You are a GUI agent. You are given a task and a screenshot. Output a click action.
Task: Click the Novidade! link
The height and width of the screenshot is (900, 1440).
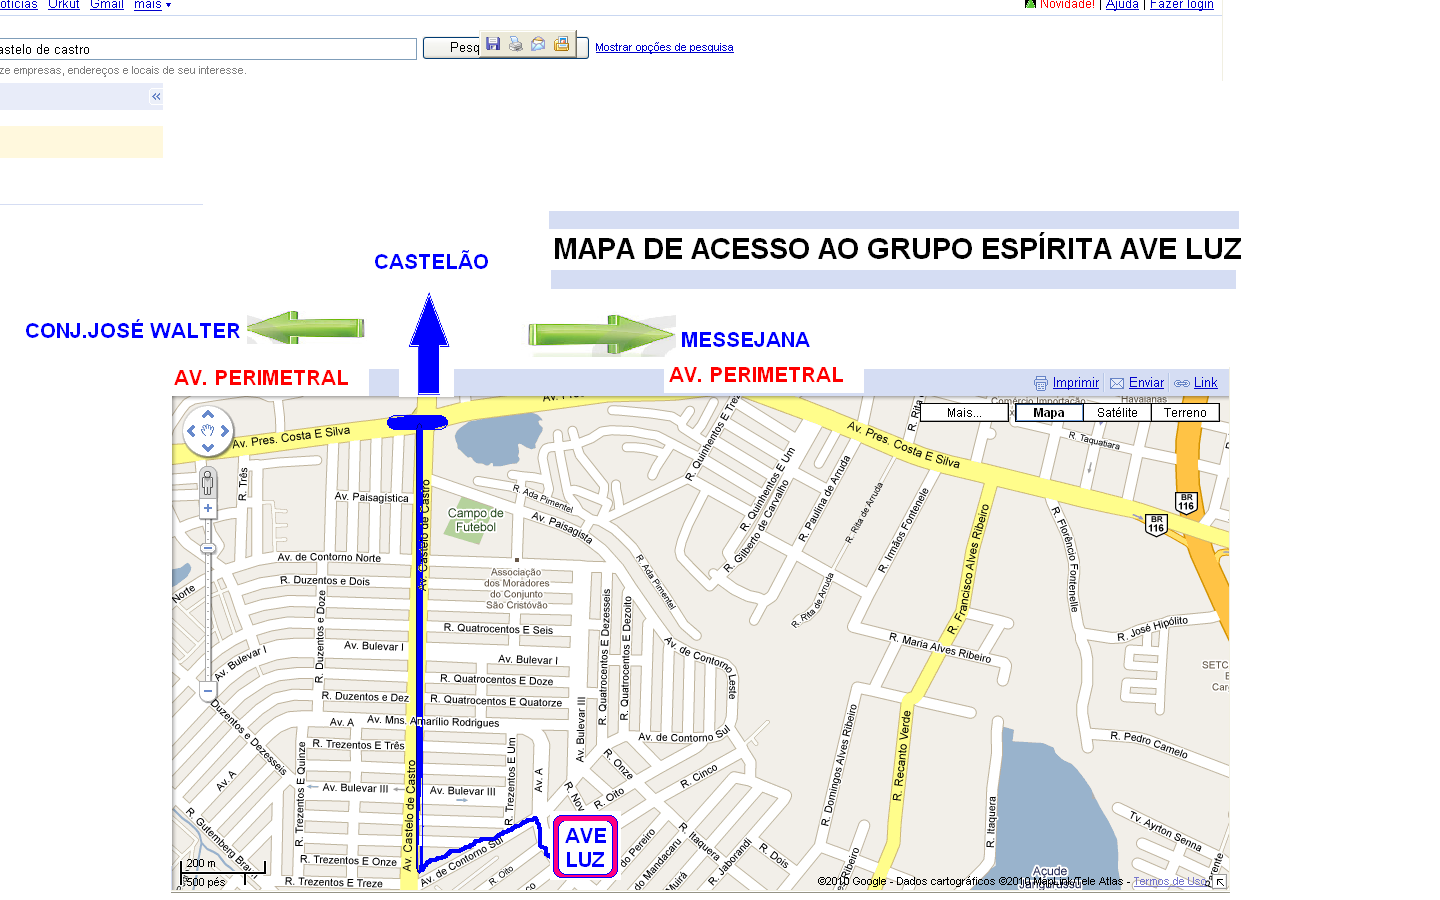(1067, 5)
